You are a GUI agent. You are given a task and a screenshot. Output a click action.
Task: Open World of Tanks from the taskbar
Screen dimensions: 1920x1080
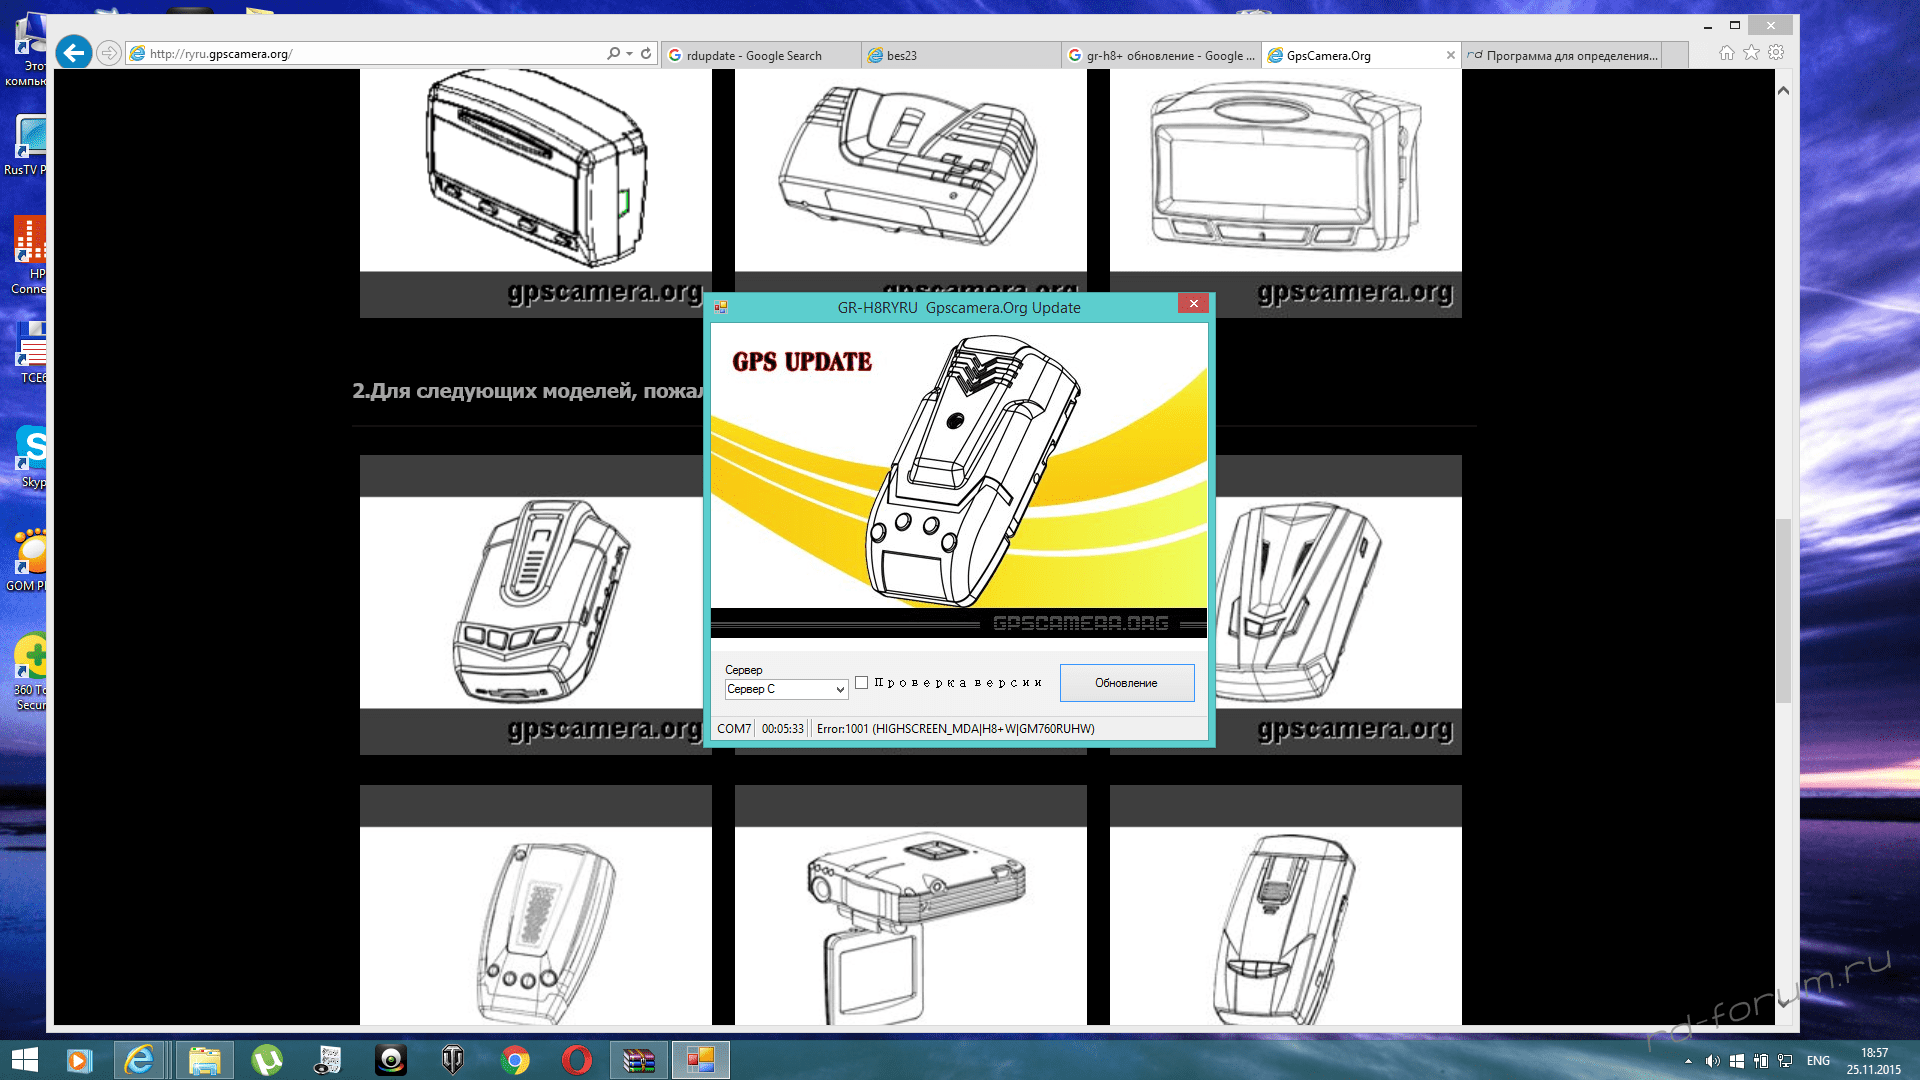coord(453,1060)
